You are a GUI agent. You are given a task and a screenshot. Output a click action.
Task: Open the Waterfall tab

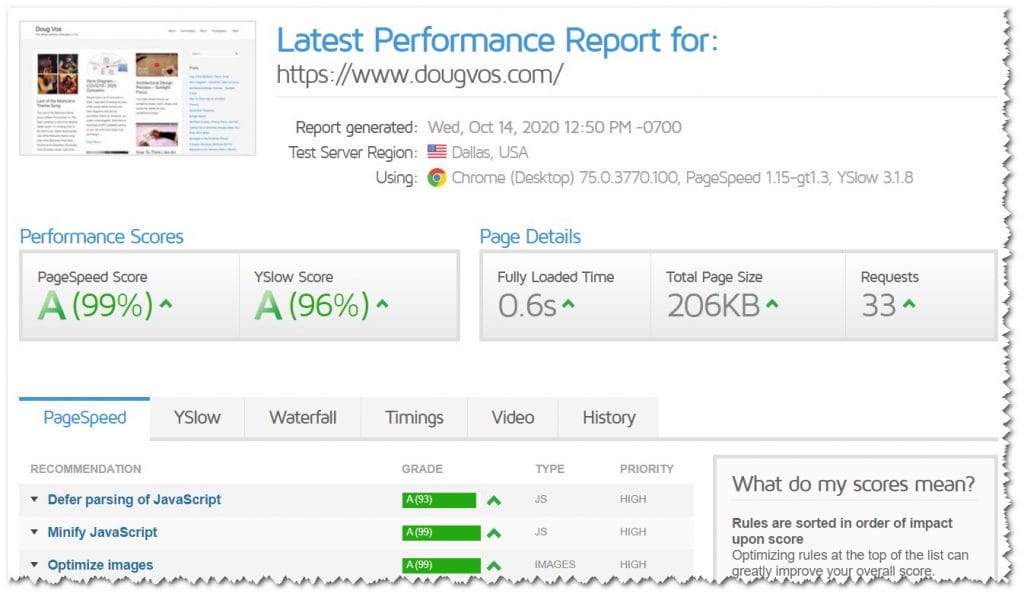303,418
